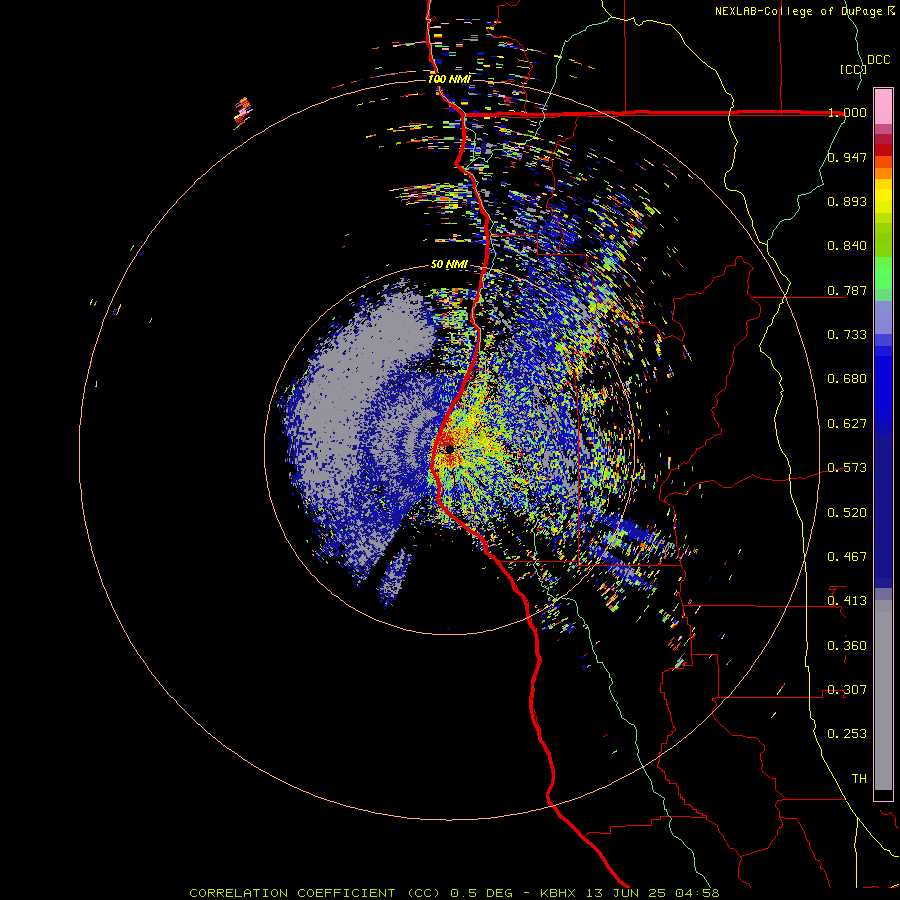The image size is (900, 900).
Task: Select the red segment of the color bar
Action: pyautogui.click(x=883, y=150)
